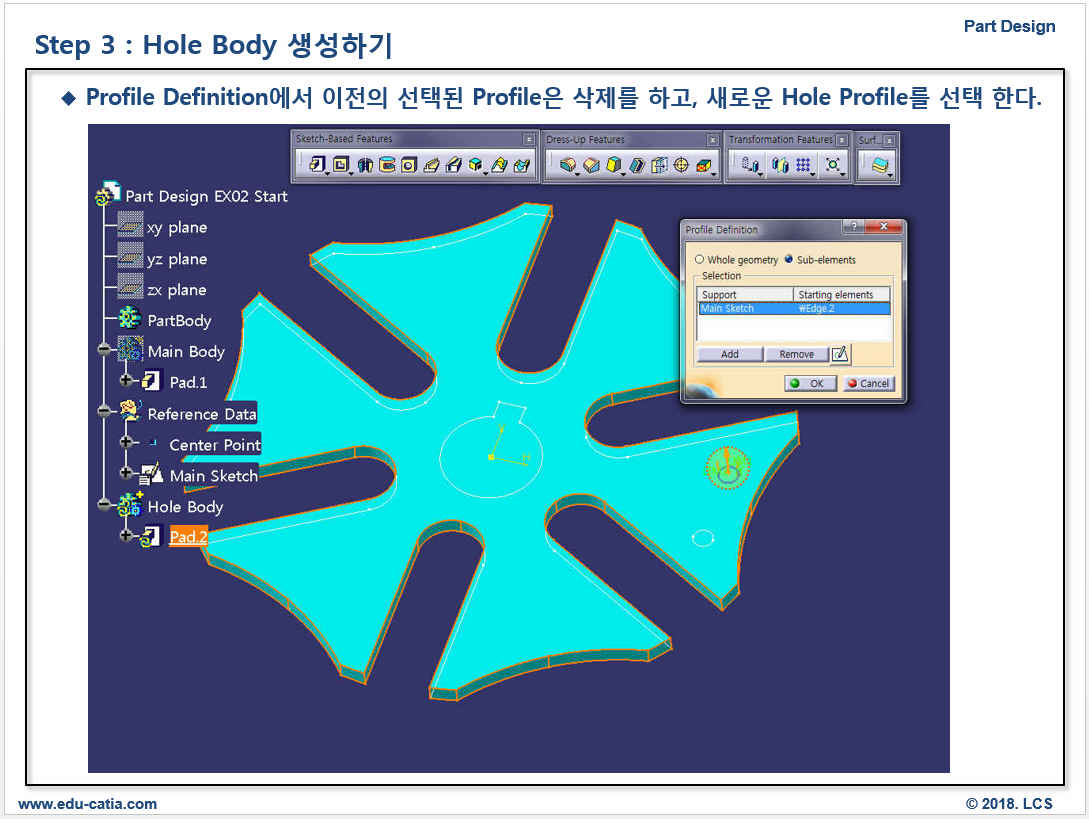Select the Pad tool in Sketch-Based Features
The width and height of the screenshot is (1089, 819).
(316, 165)
